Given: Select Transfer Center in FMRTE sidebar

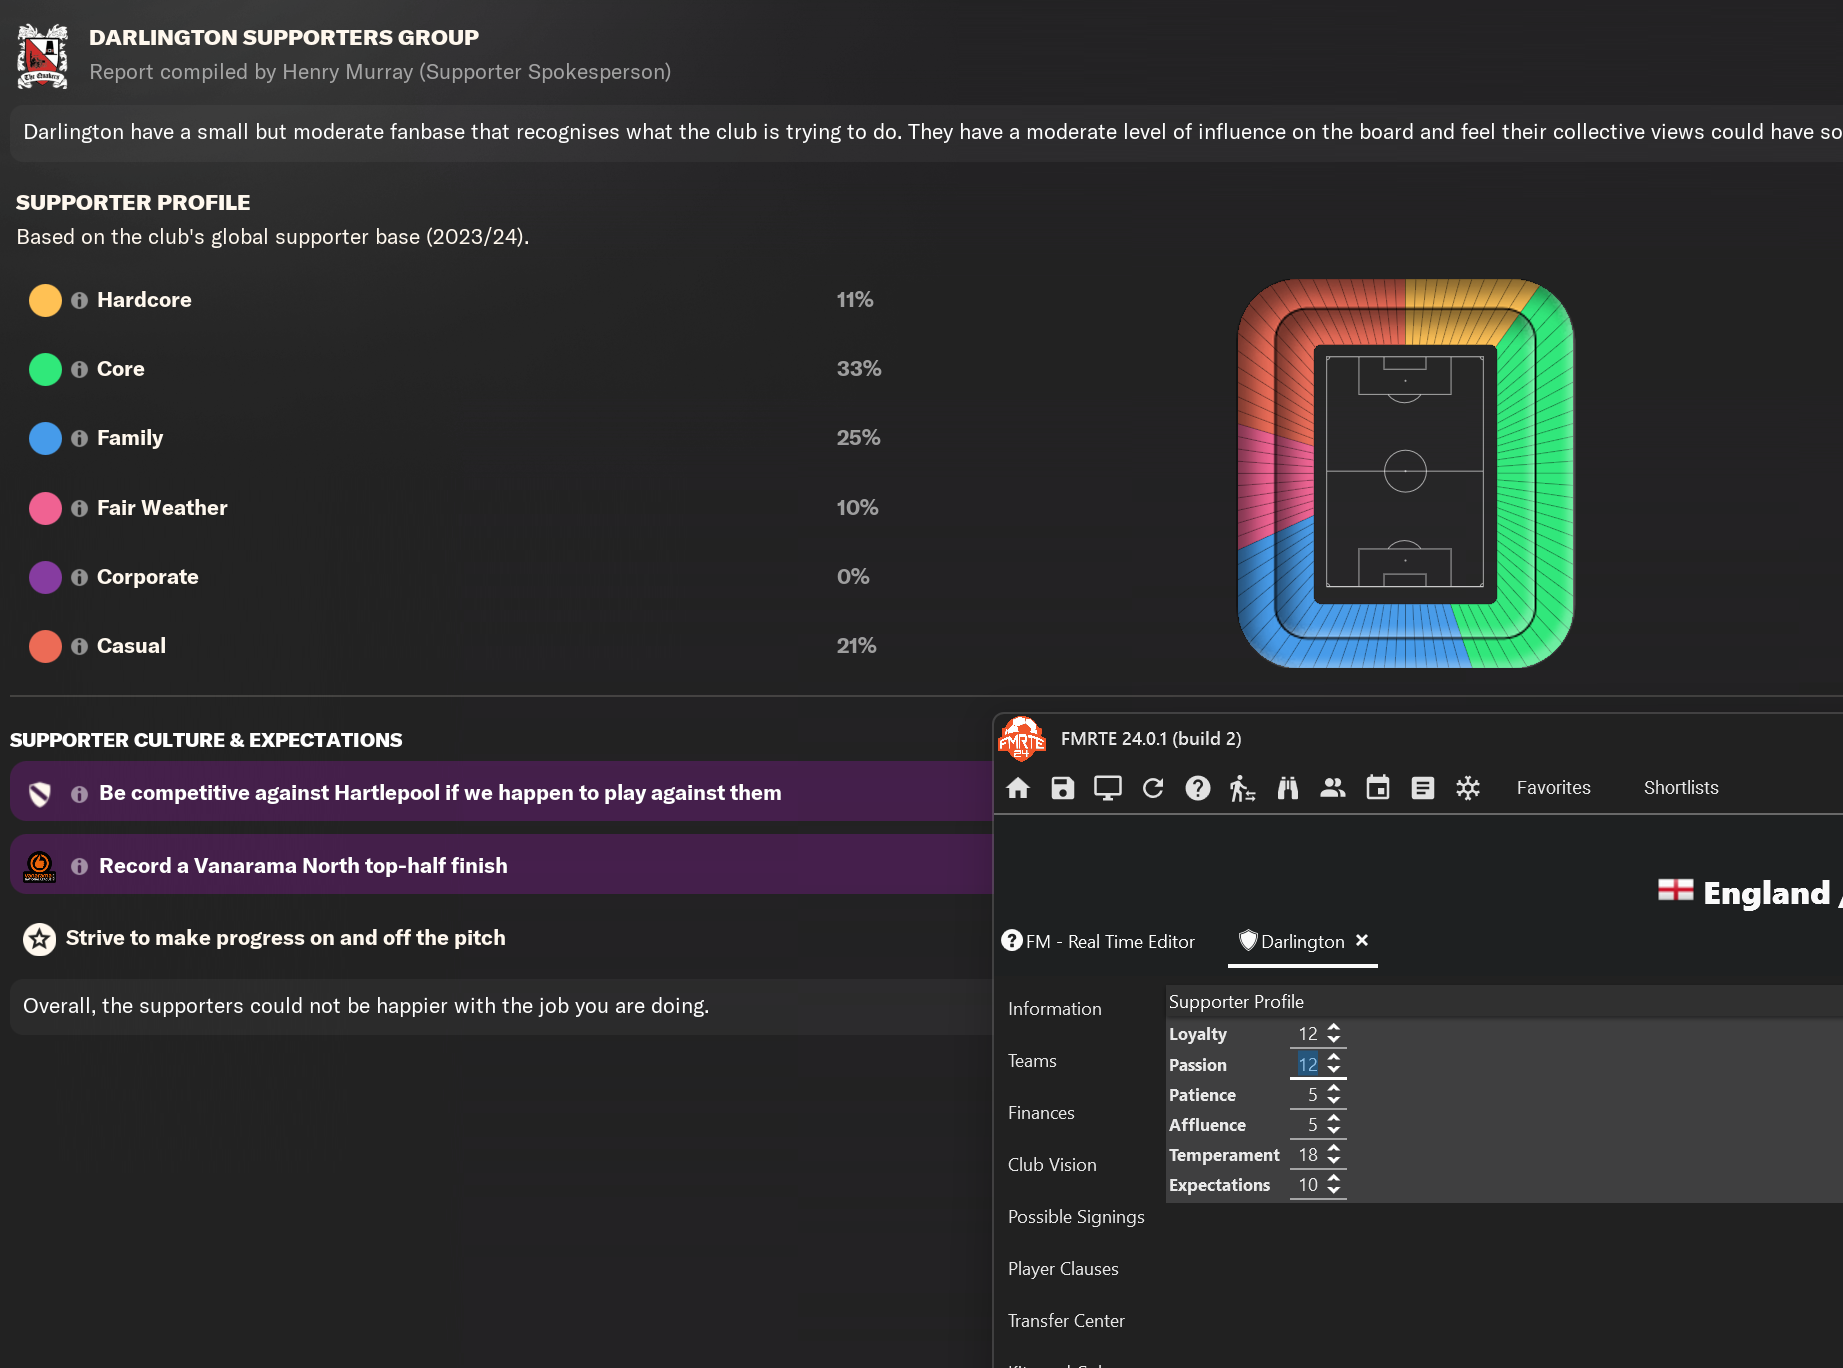Looking at the screenshot, I should coord(1066,1321).
